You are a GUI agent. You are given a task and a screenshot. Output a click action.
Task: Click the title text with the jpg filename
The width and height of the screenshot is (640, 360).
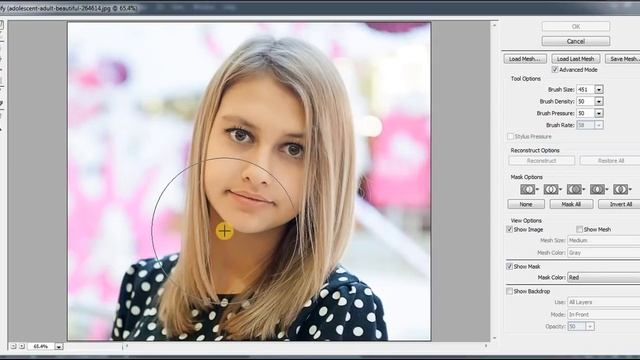(69, 8)
